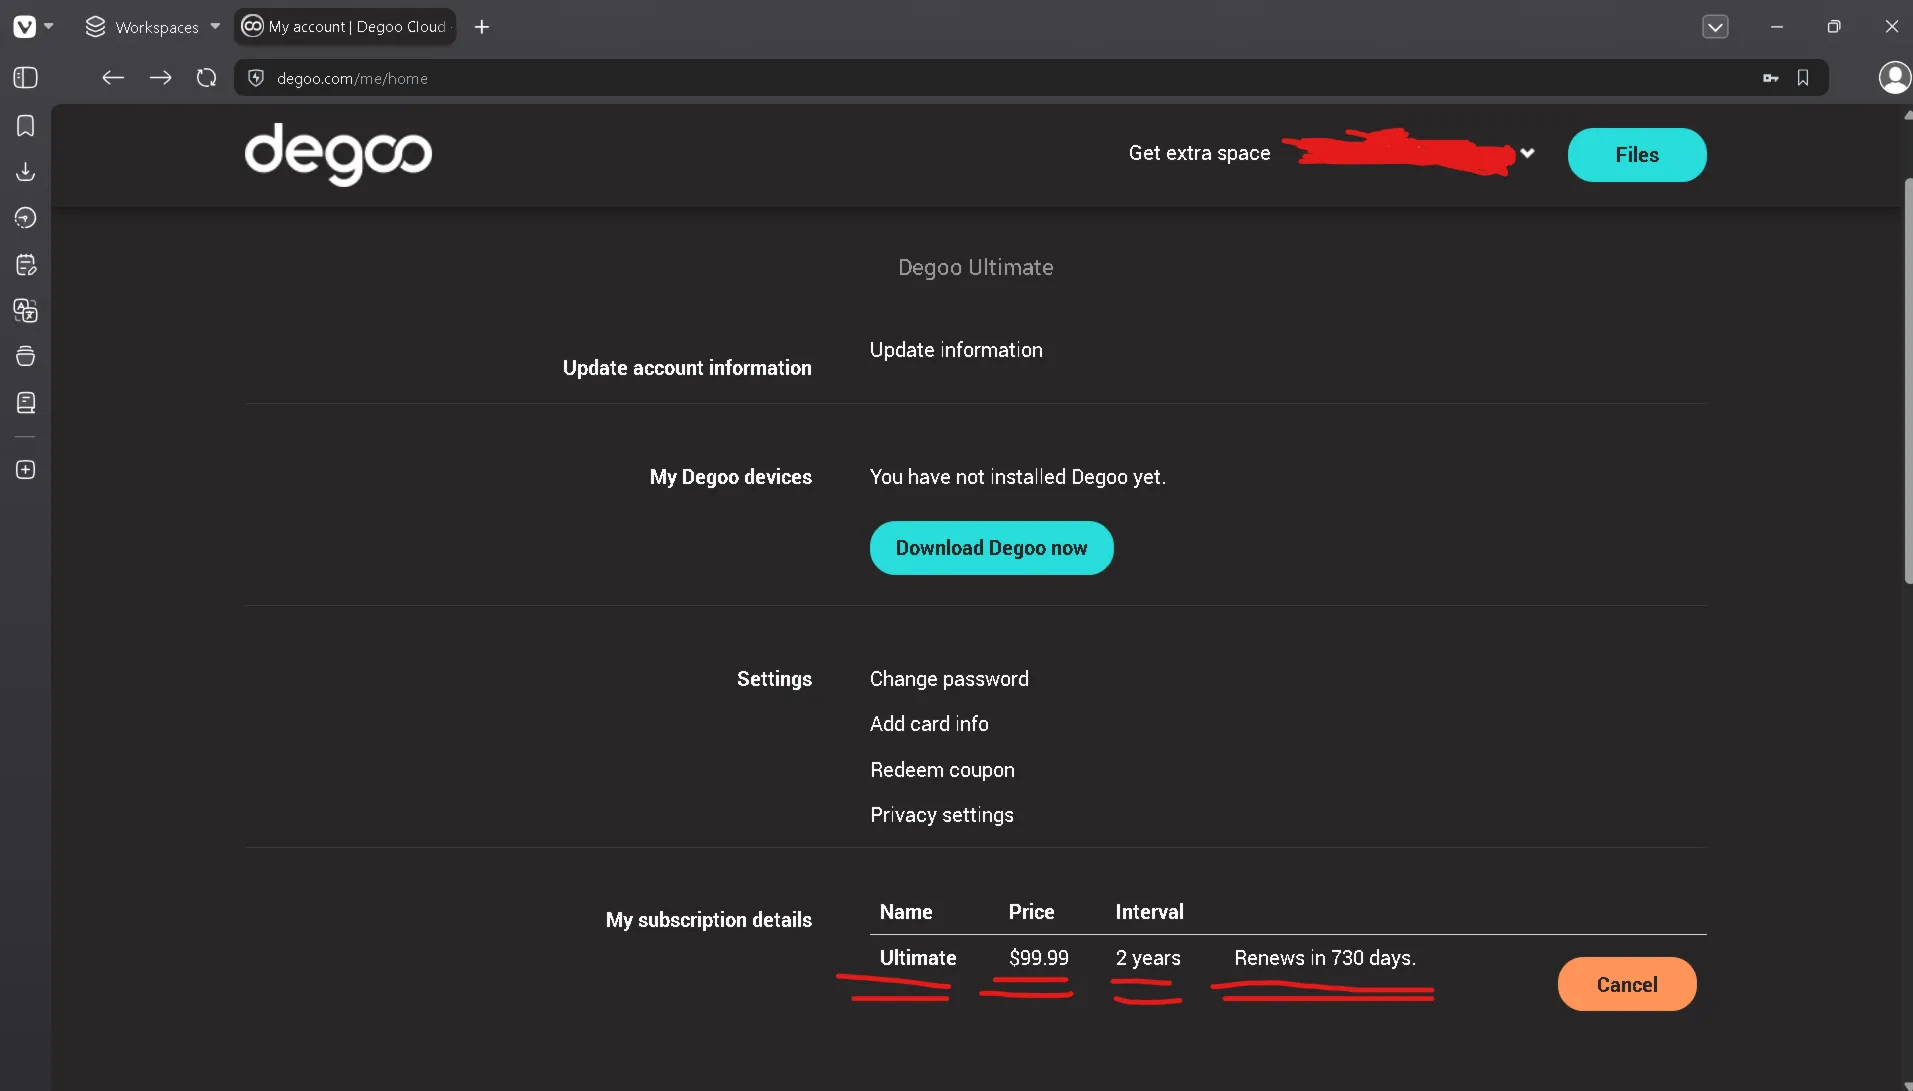Click Download Degoo now button
The image size is (1913, 1091).
point(991,548)
